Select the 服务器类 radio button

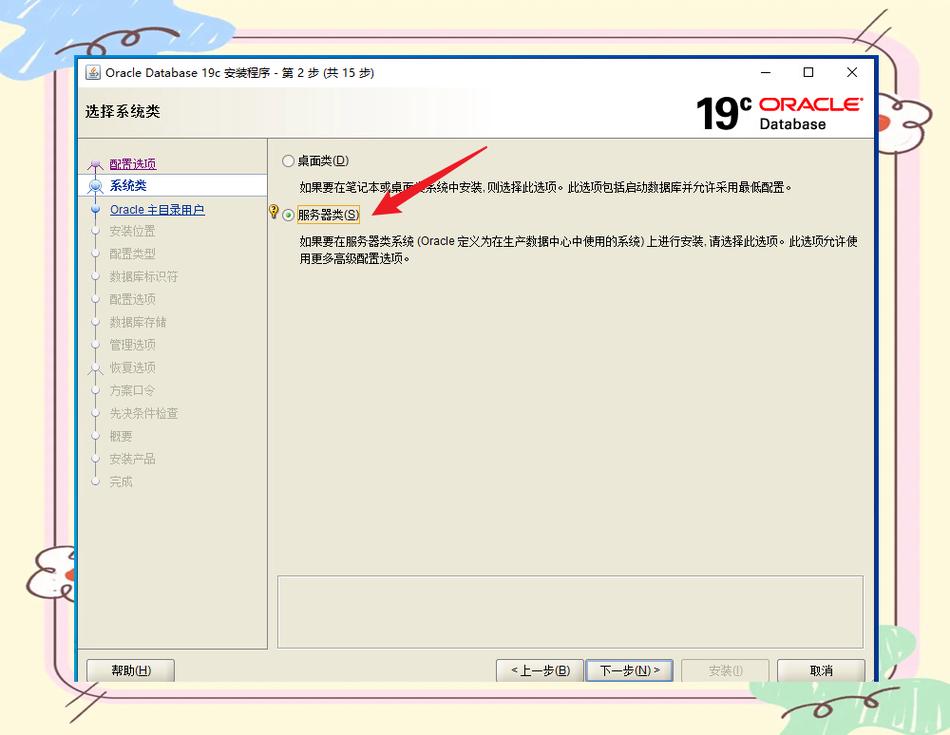[x=286, y=213]
